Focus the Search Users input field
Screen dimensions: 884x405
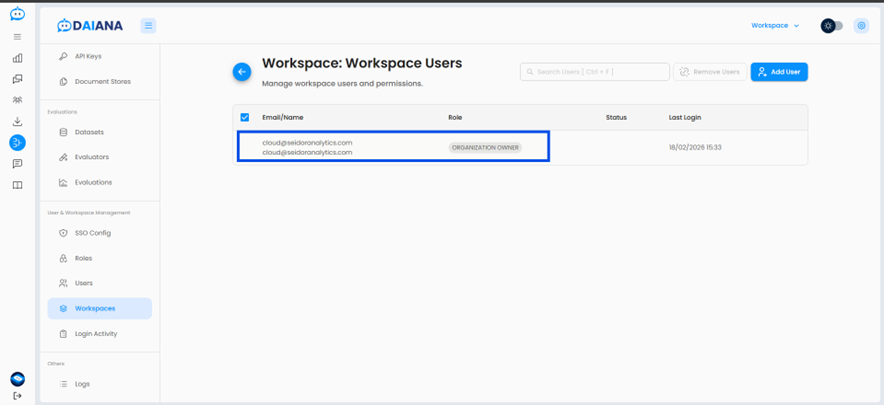coord(595,72)
